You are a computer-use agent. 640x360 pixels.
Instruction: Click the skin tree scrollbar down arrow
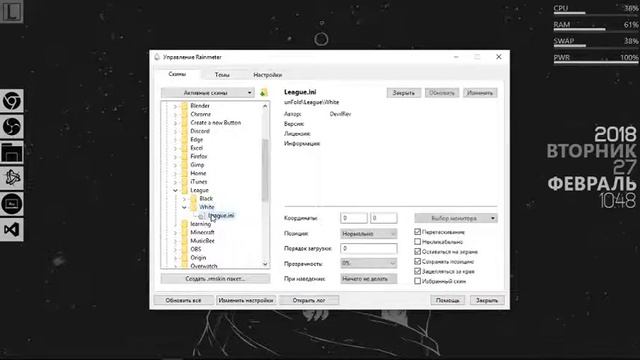point(265,264)
